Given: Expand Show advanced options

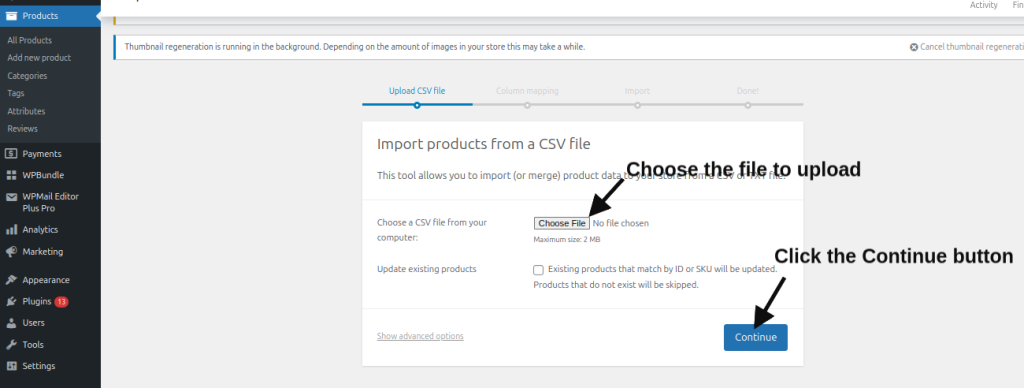Looking at the screenshot, I should point(420,336).
